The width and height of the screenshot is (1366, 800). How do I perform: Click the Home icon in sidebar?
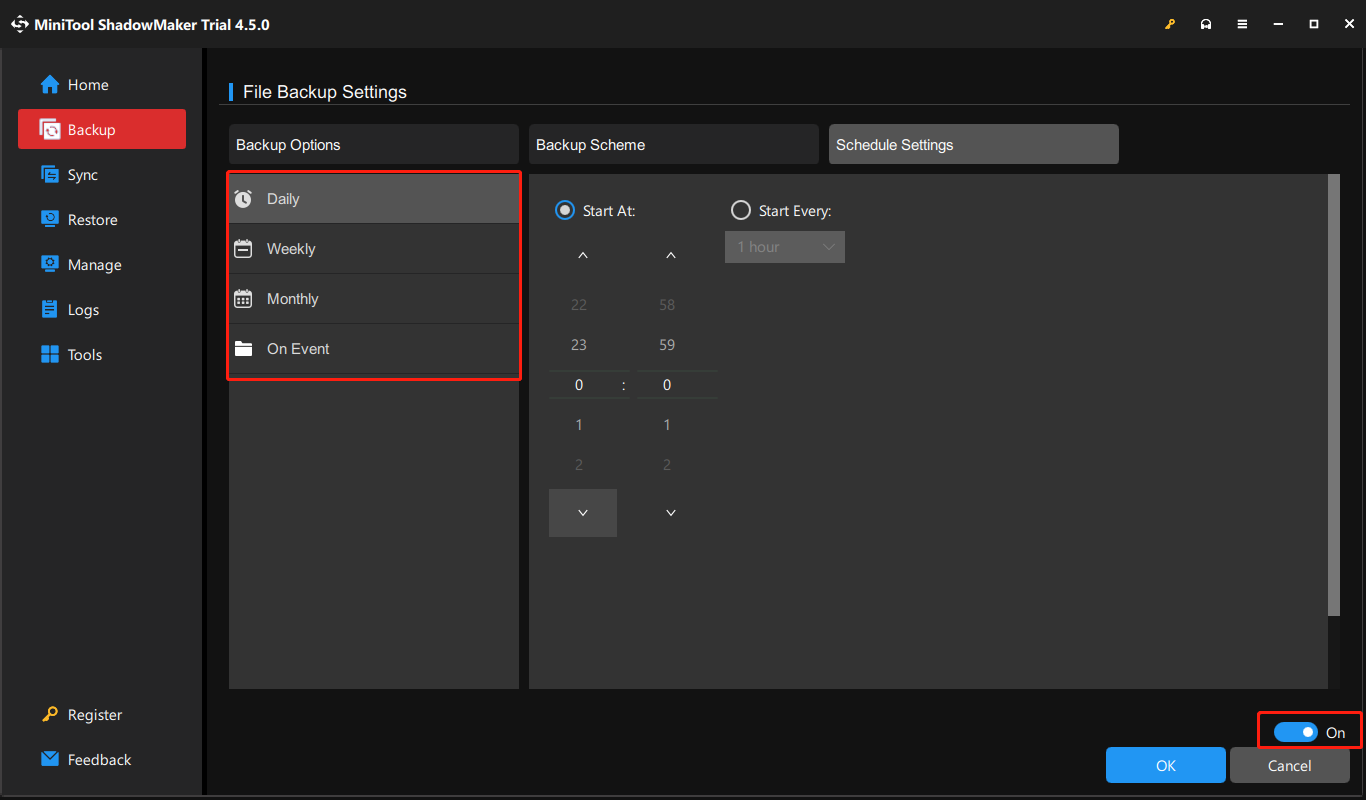coord(50,85)
